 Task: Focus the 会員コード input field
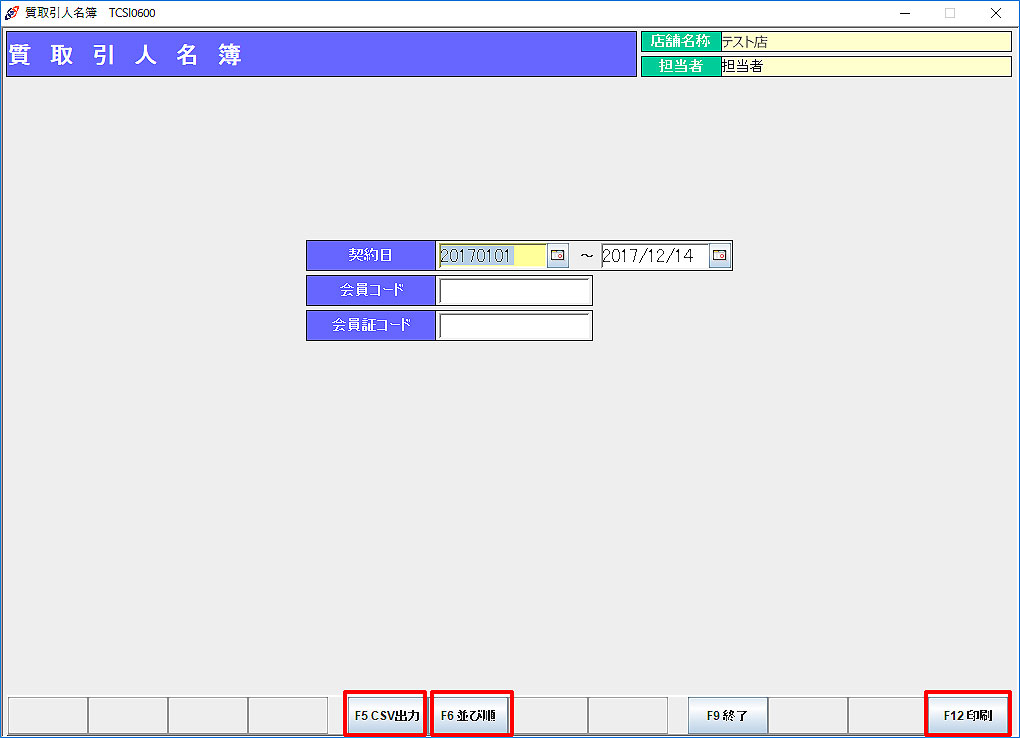pos(515,290)
